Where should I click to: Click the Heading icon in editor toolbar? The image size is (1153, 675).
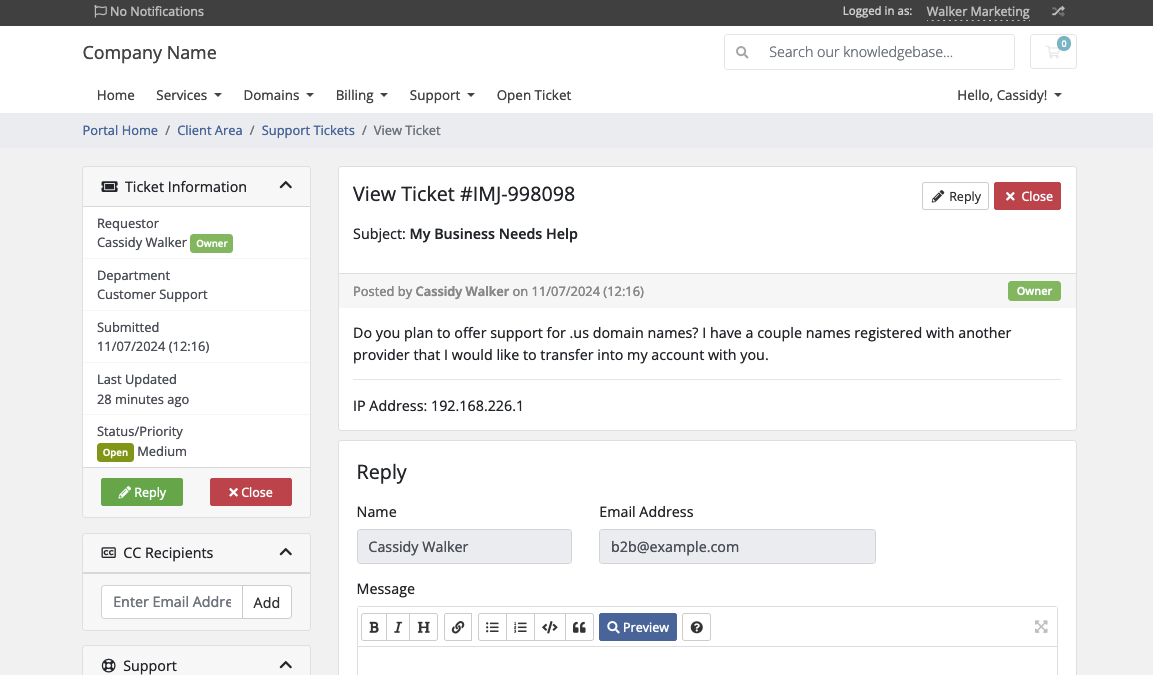pos(424,627)
